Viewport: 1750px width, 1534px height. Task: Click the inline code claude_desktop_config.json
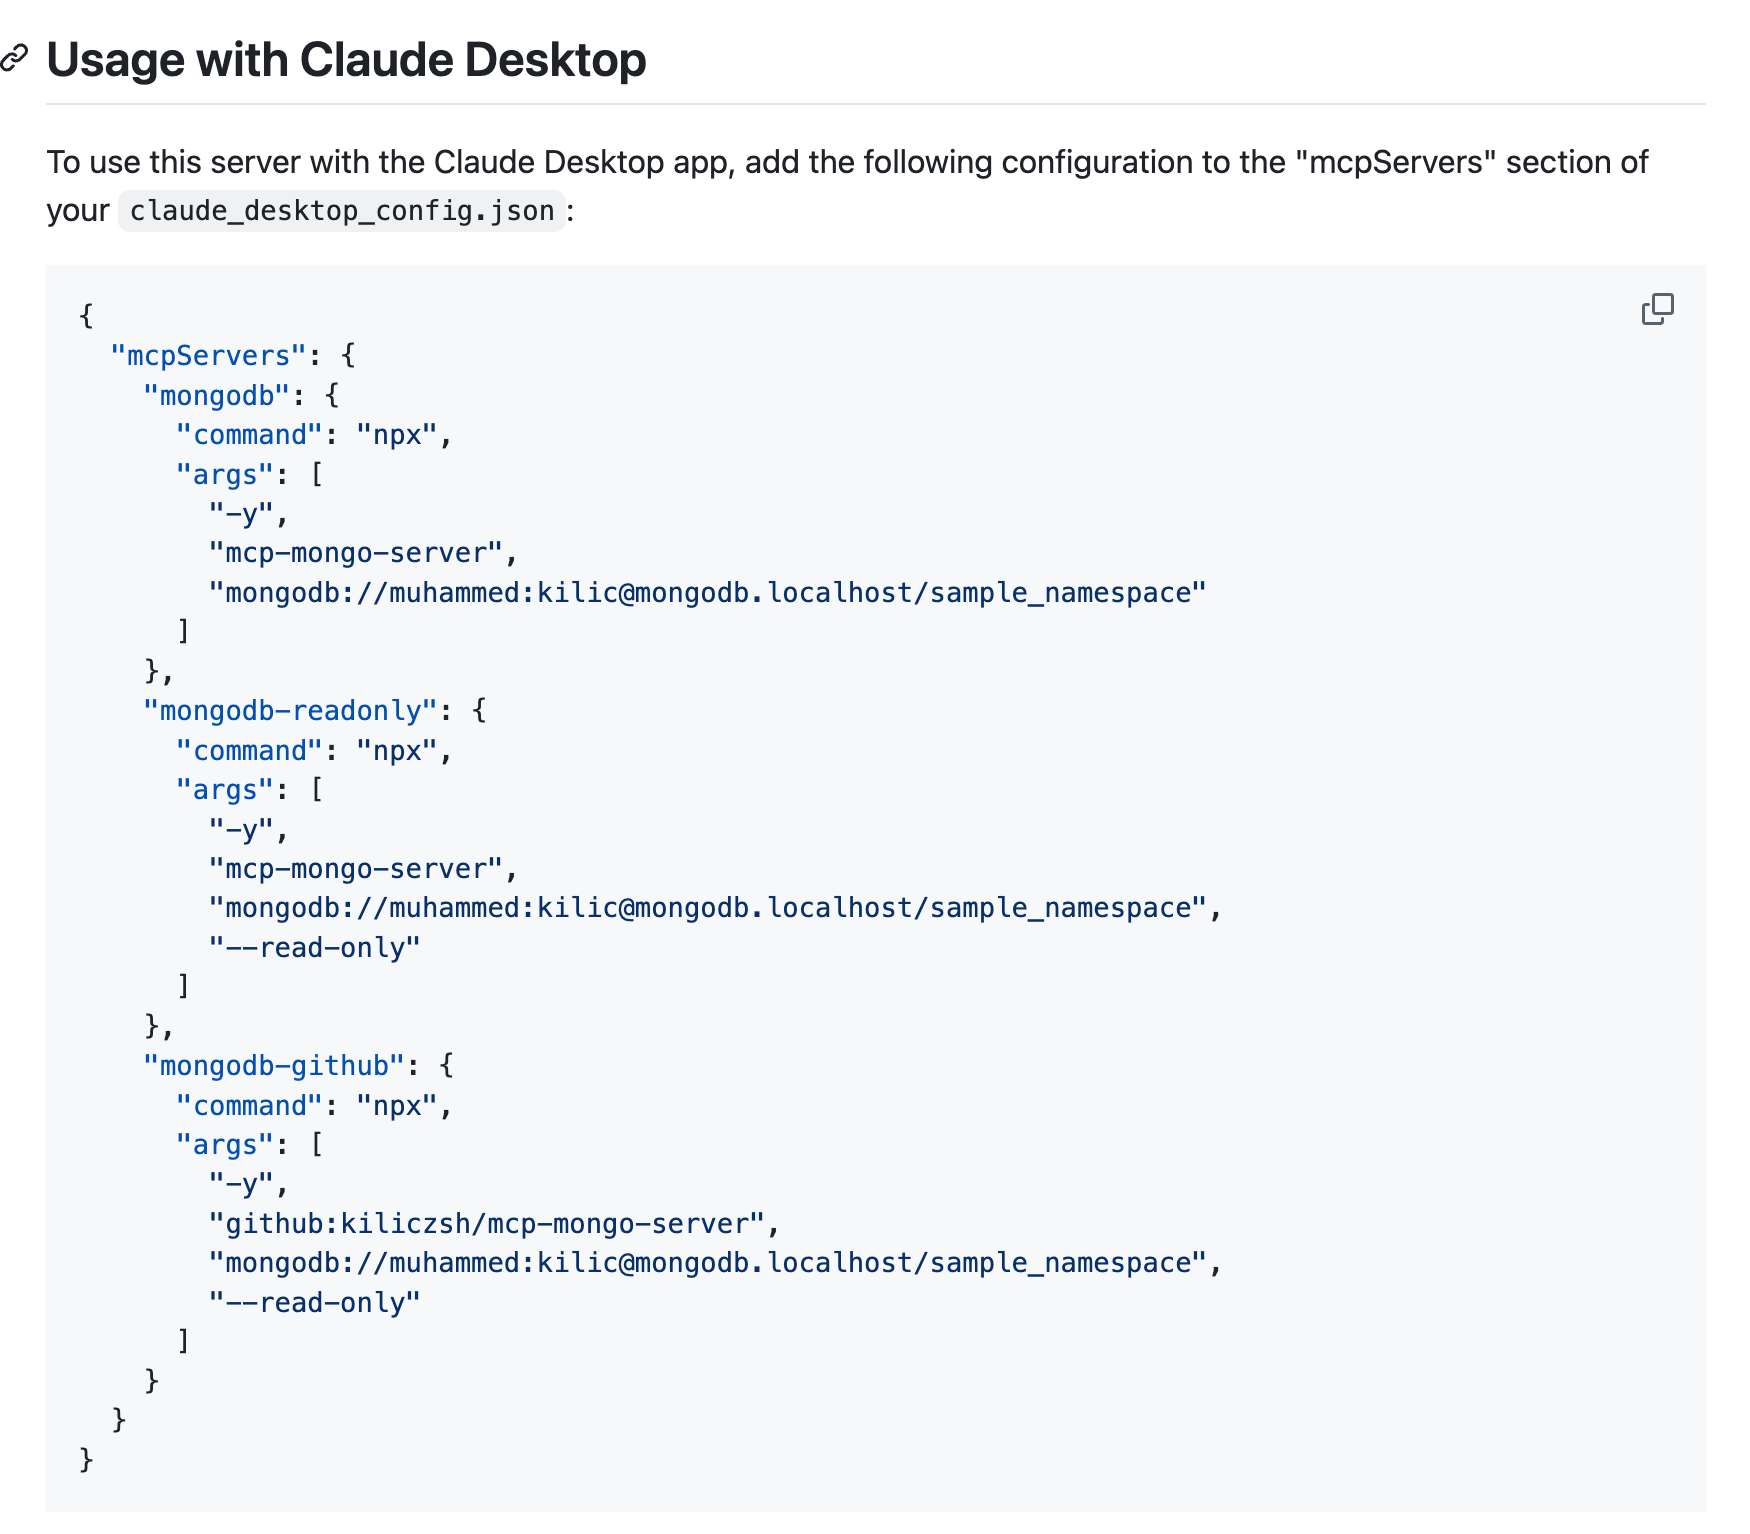pyautogui.click(x=342, y=211)
